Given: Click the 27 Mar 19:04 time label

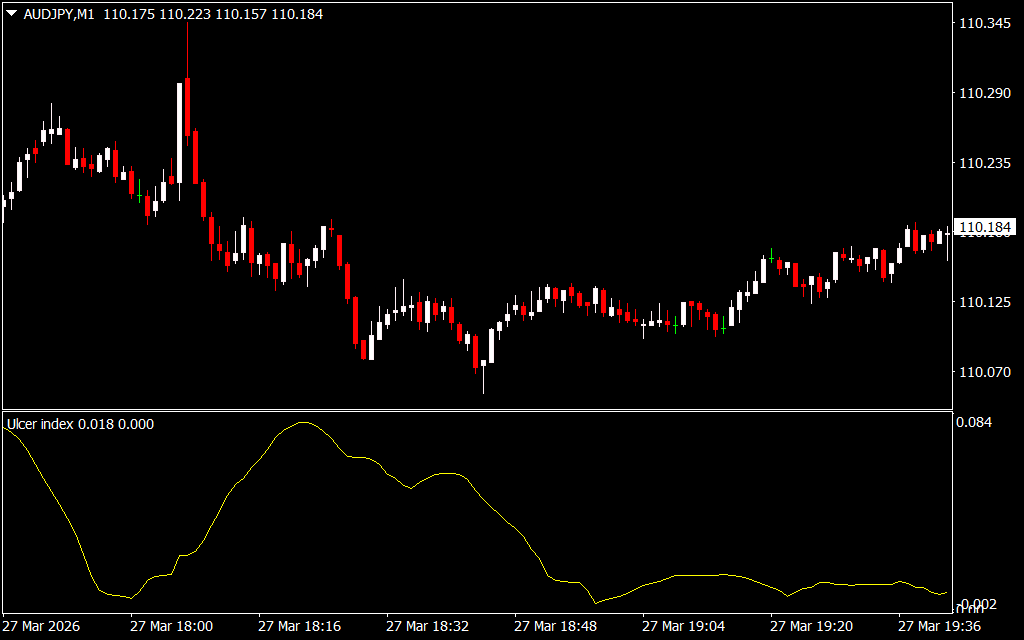Looking at the screenshot, I should tap(683, 626).
